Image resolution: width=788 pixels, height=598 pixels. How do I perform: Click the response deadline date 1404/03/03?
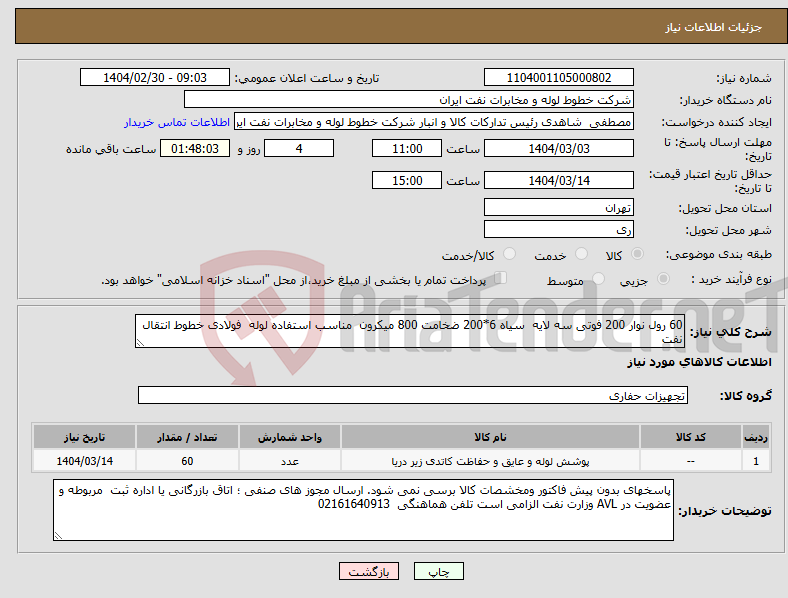pos(558,148)
